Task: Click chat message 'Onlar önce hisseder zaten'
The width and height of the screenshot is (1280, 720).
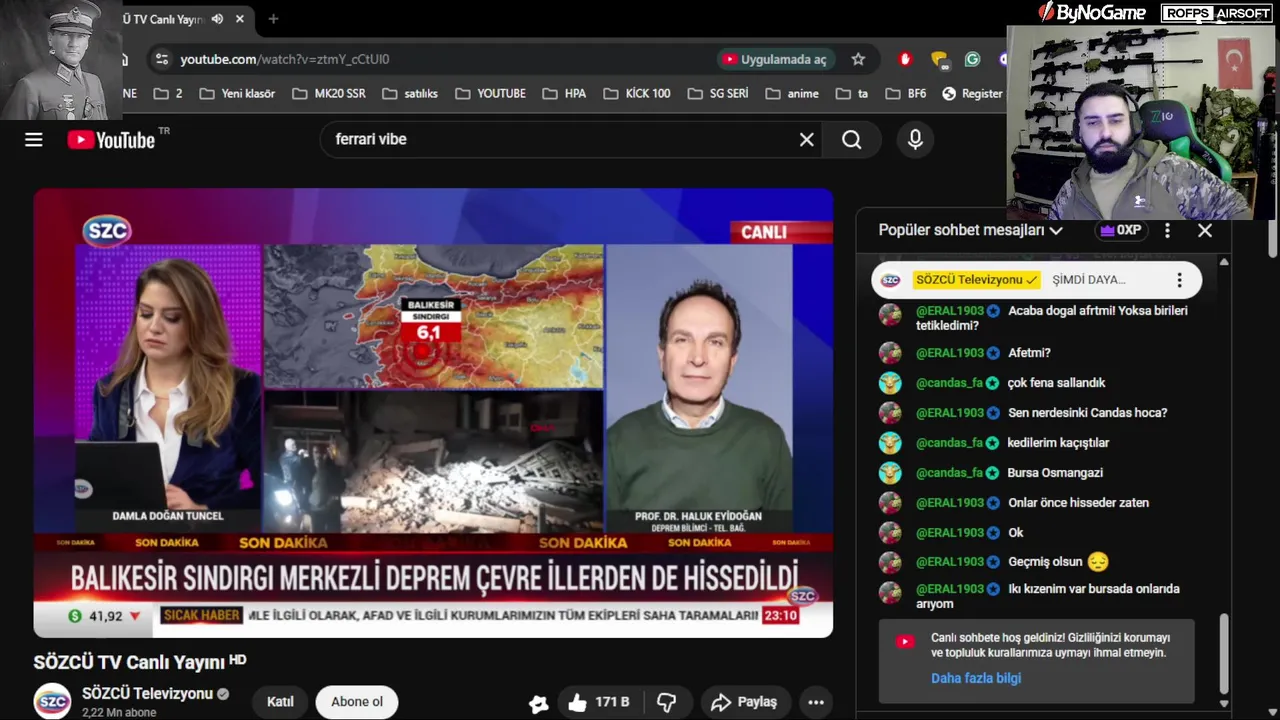Action: (1078, 502)
